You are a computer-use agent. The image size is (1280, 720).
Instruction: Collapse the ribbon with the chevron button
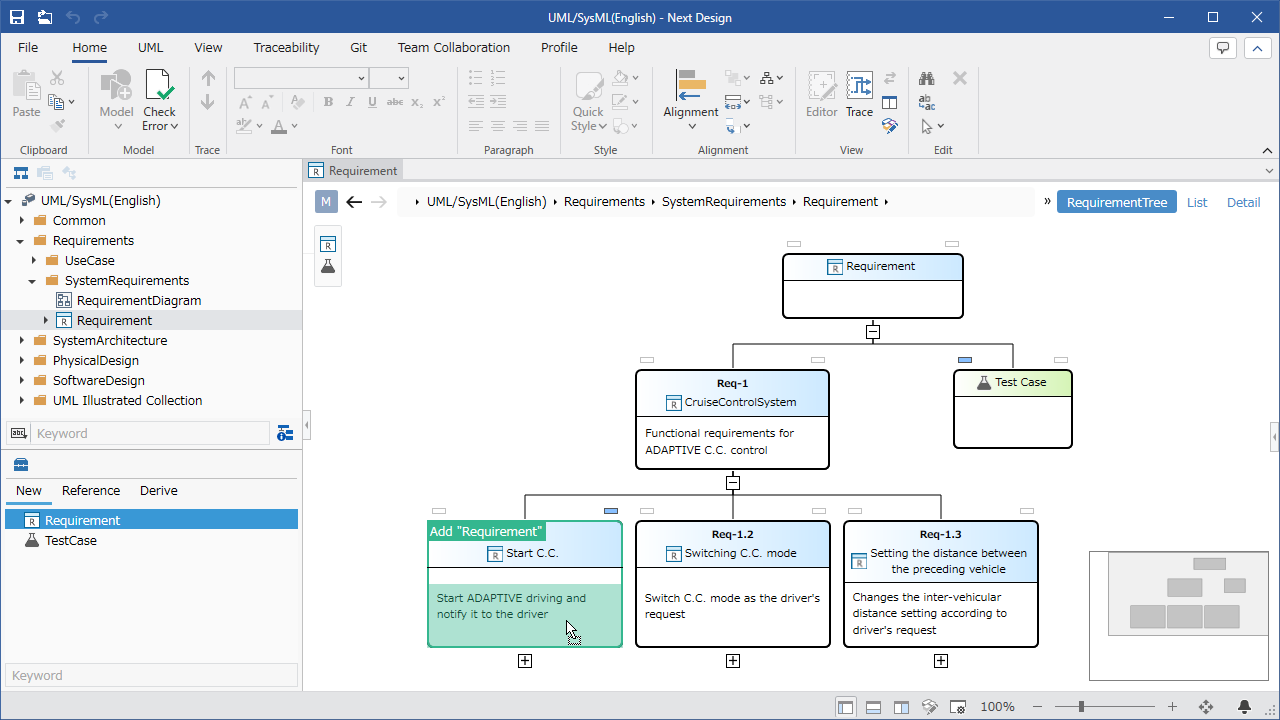point(1256,48)
